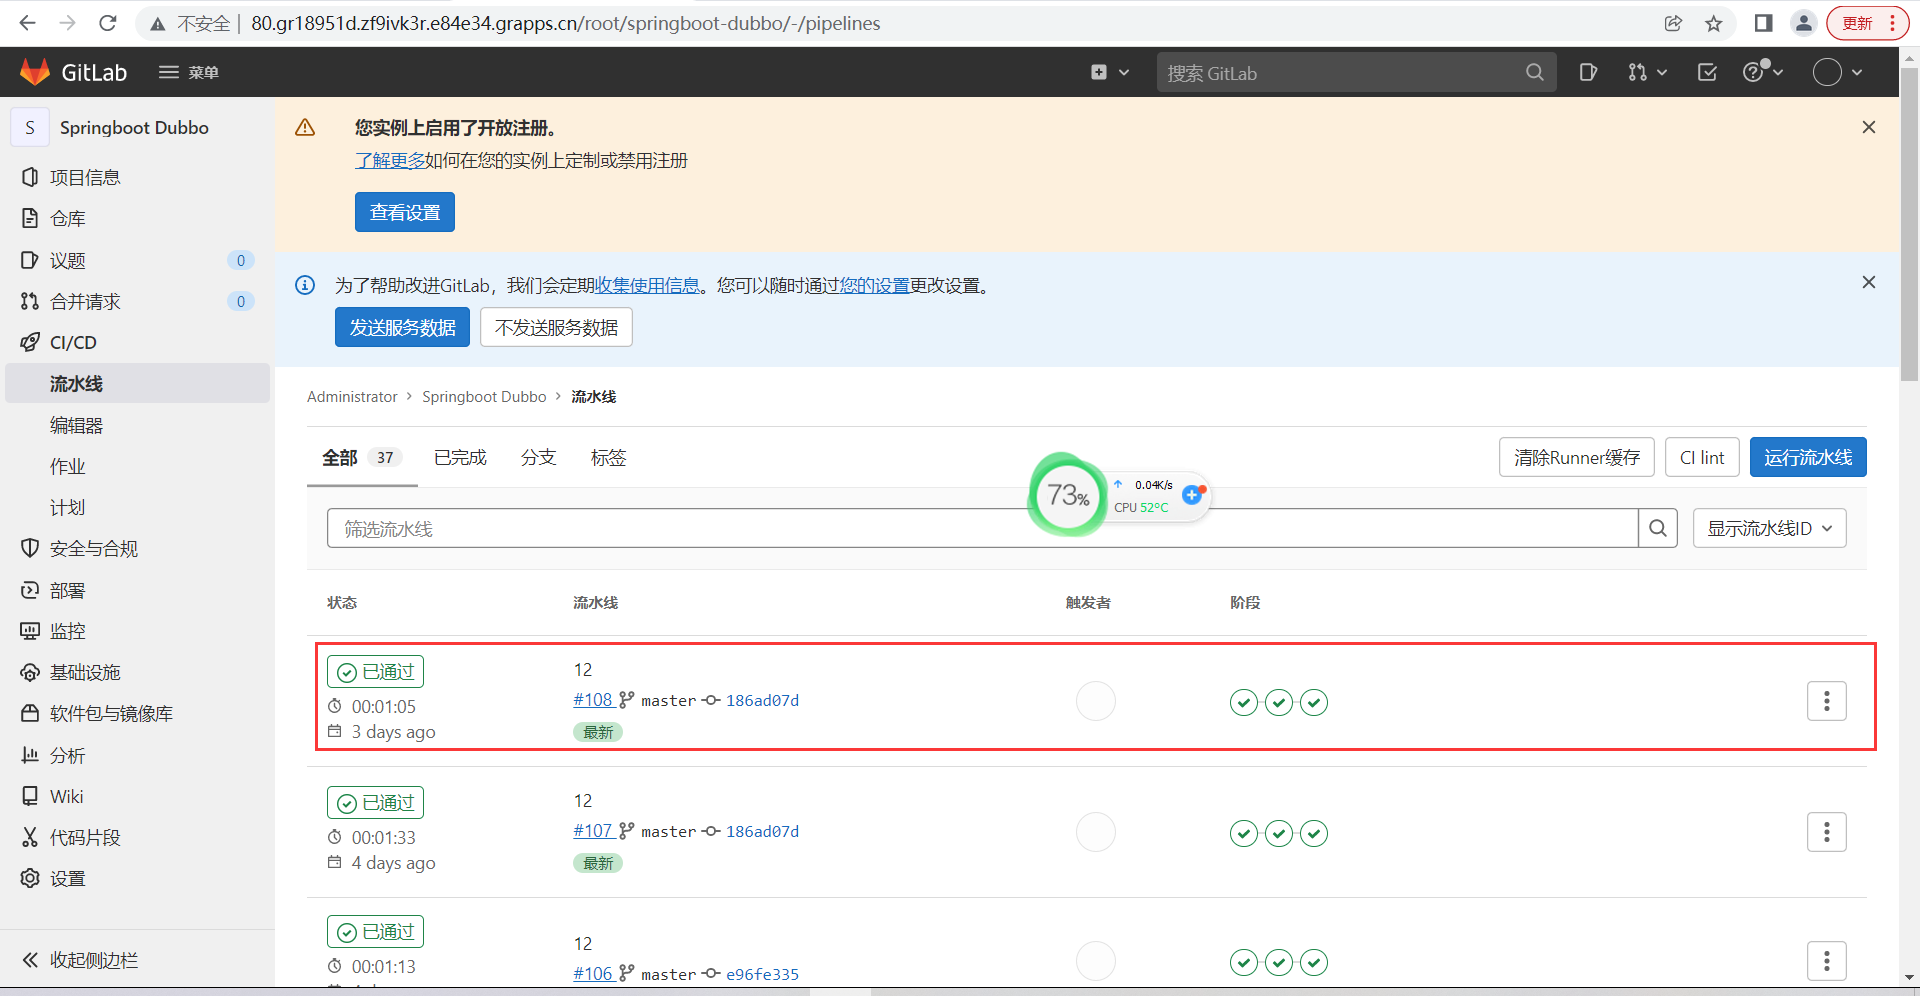Click the 更新 browser update button
1920x996 pixels.
pyautogui.click(x=1868, y=23)
